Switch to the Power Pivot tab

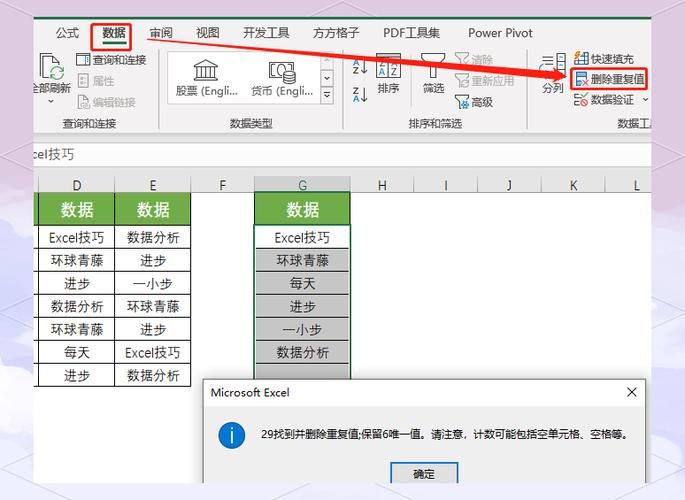500,33
